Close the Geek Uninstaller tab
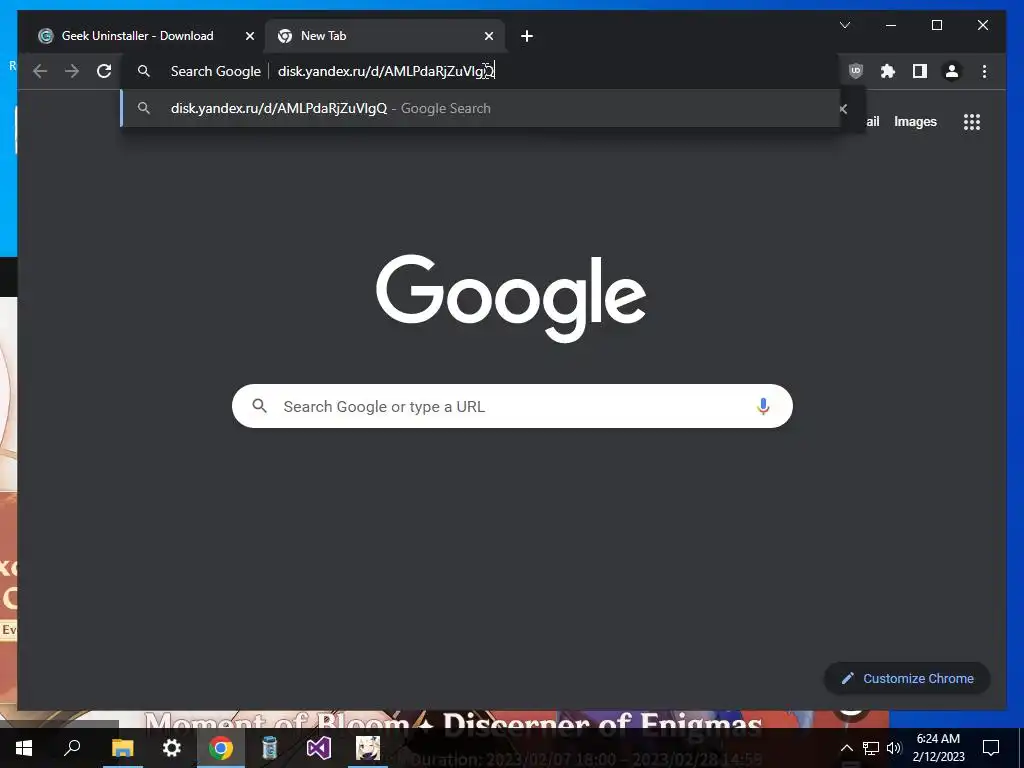The height and width of the screenshot is (768, 1024). coord(249,36)
